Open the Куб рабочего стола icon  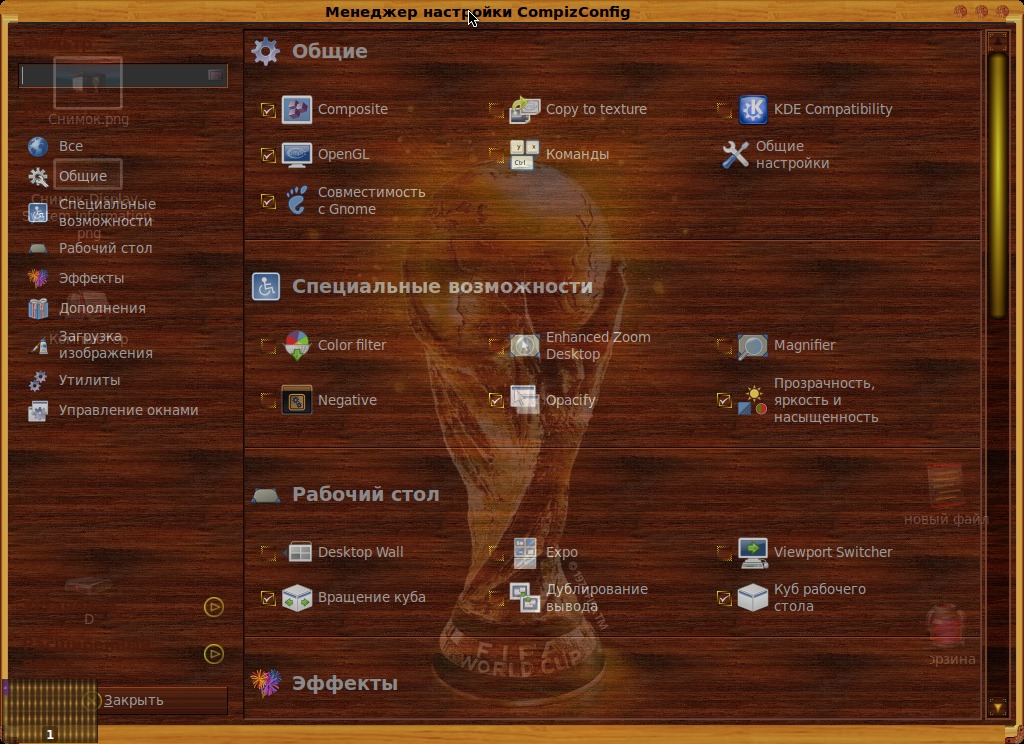point(752,598)
